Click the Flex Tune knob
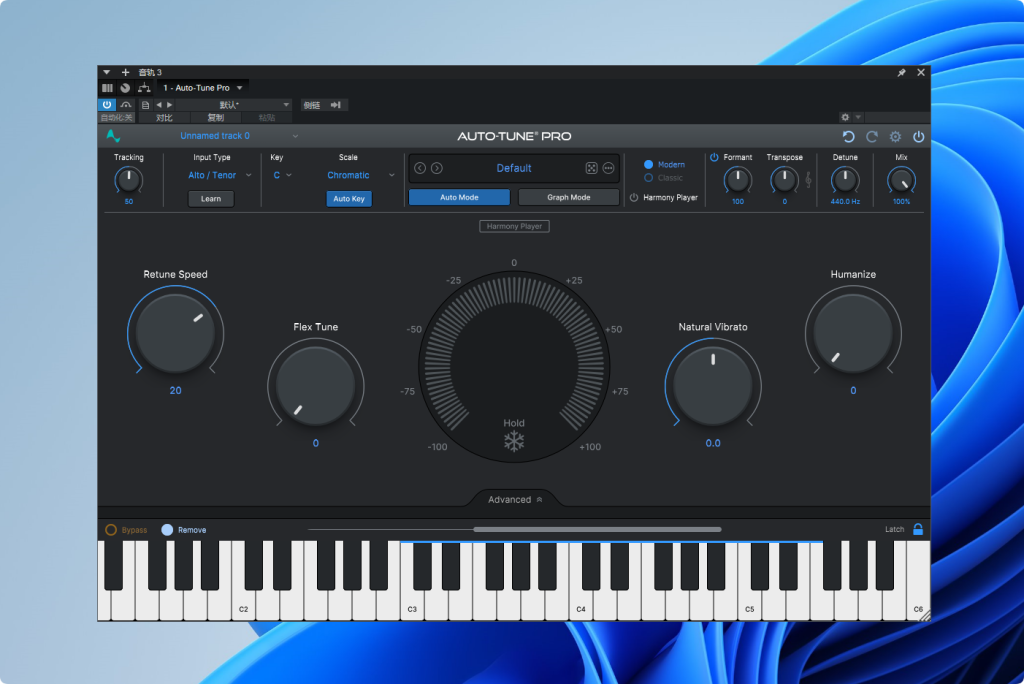This screenshot has height=684, width=1024. pos(315,385)
